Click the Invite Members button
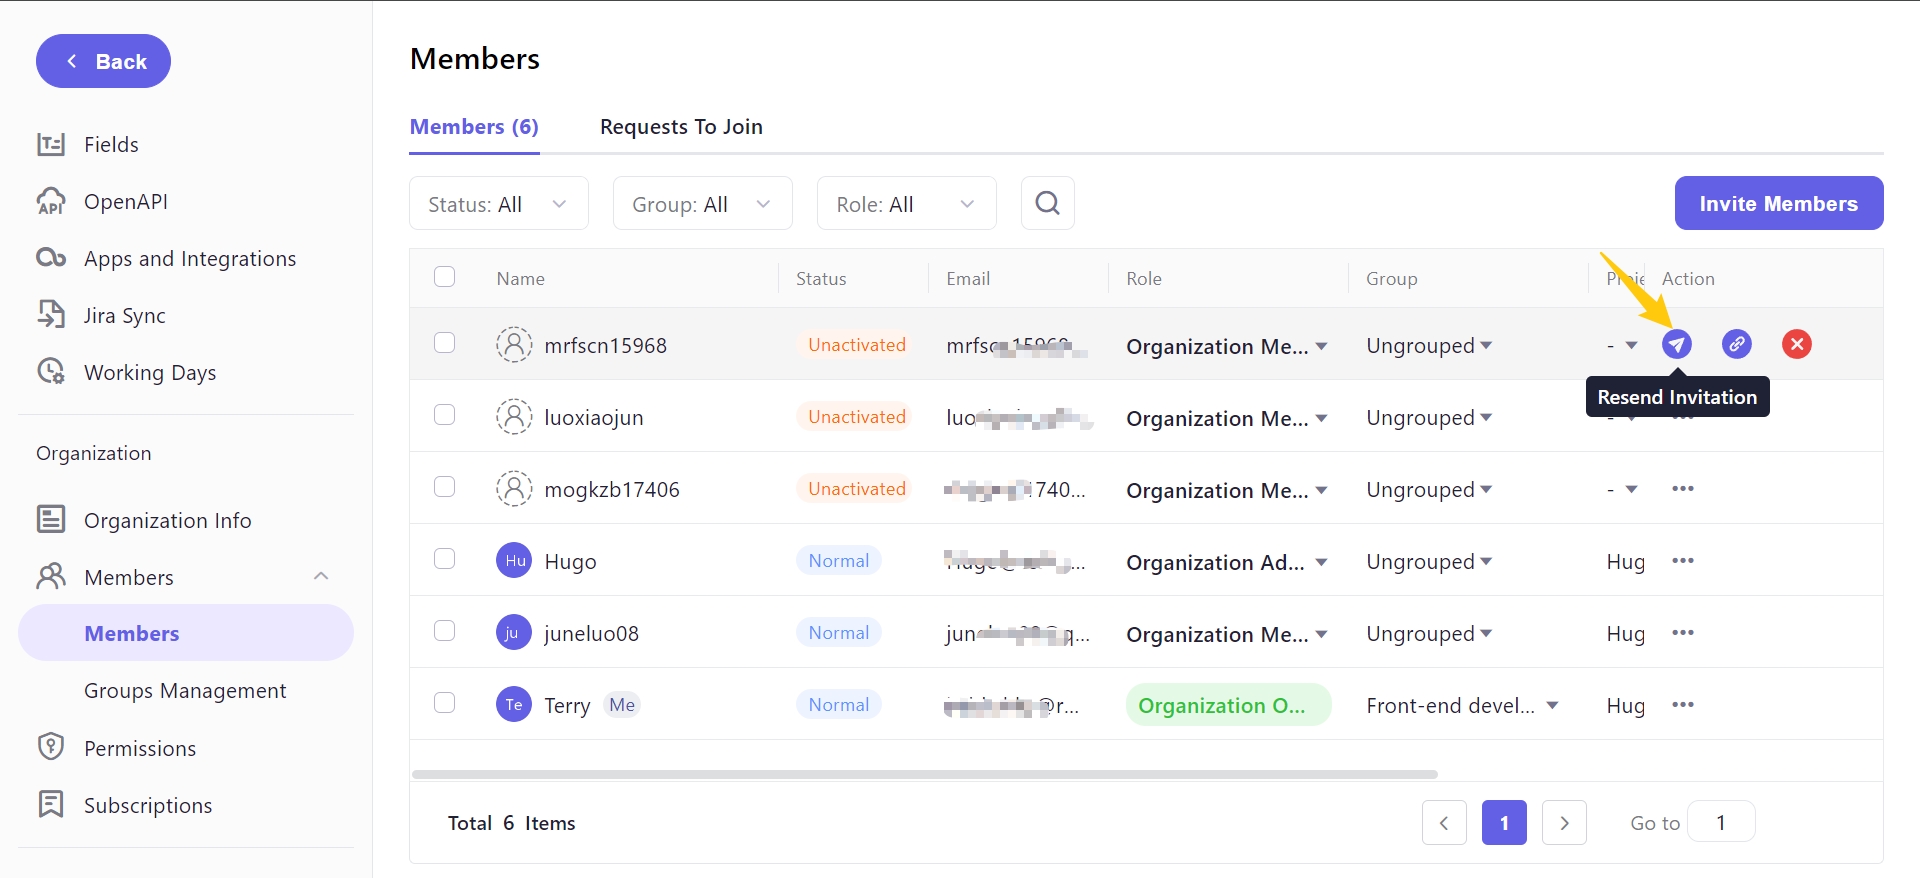The image size is (1920, 878). 1778,204
